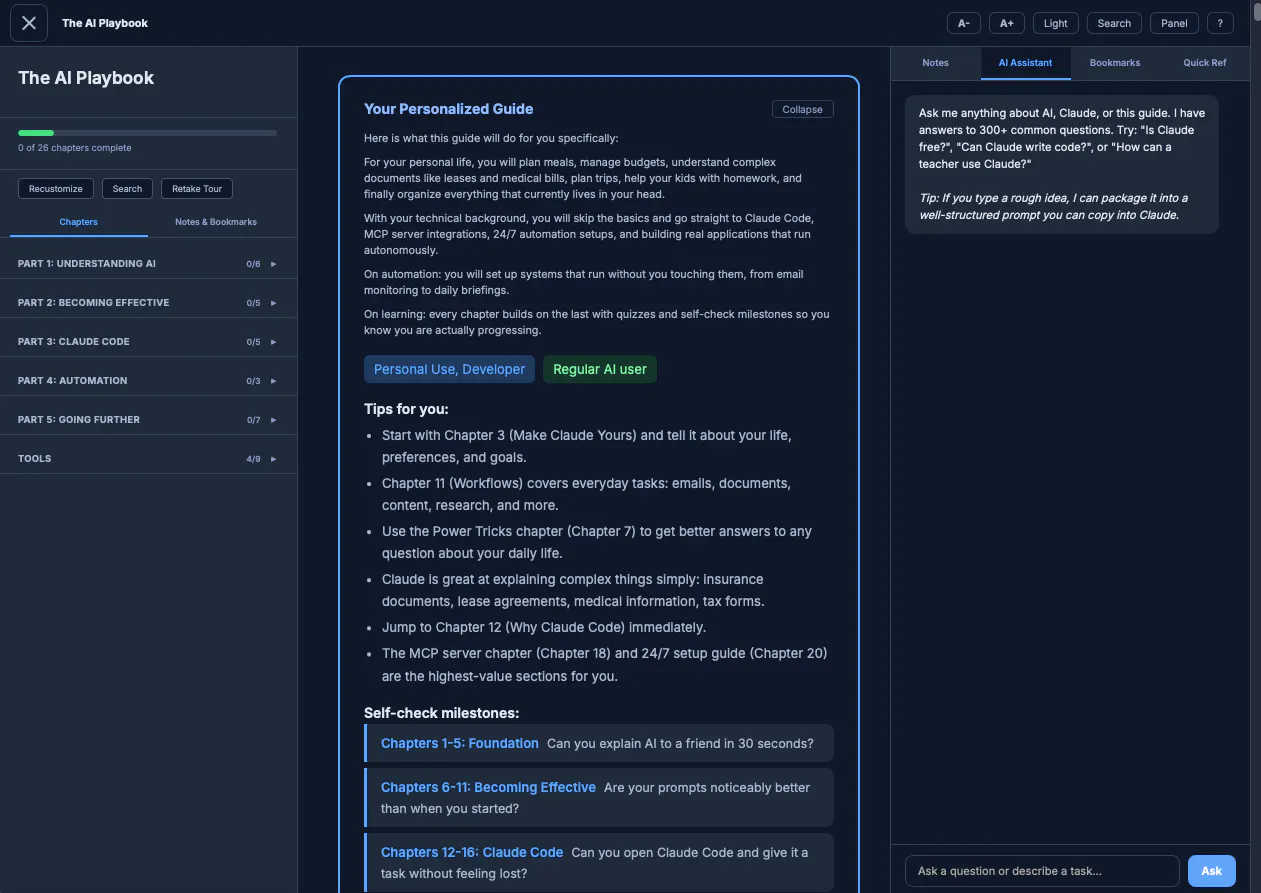Open the Quick Ref tab
Screen dimensions: 1261x893
(x=1205, y=63)
